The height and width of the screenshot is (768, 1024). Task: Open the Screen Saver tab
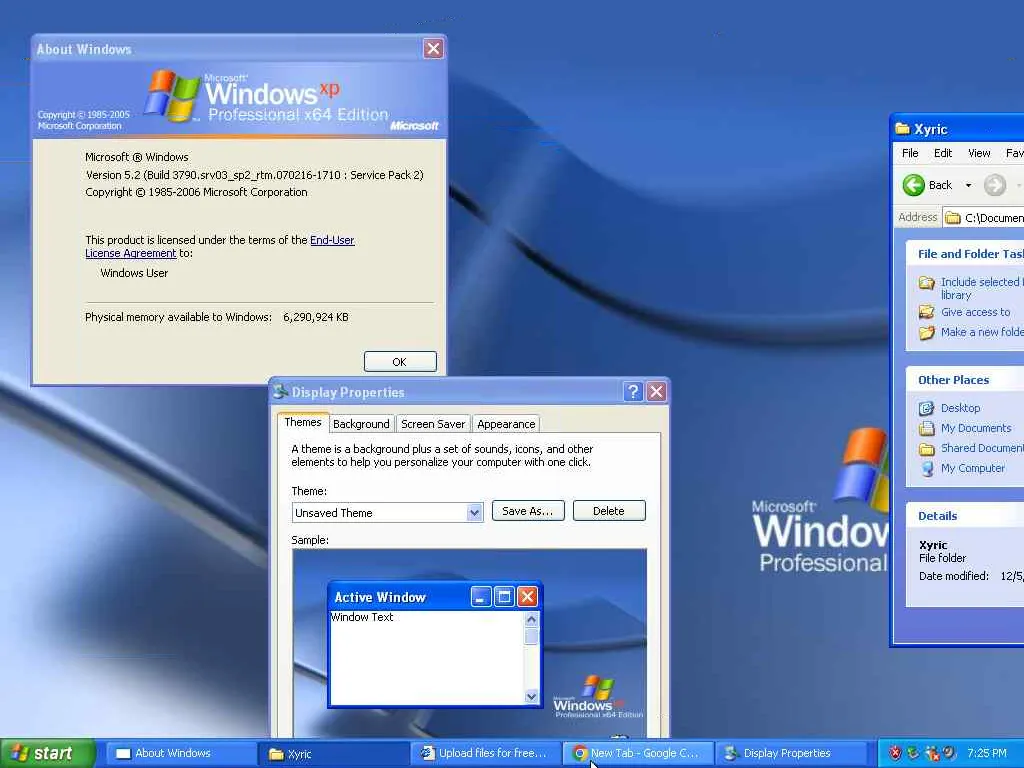point(433,424)
